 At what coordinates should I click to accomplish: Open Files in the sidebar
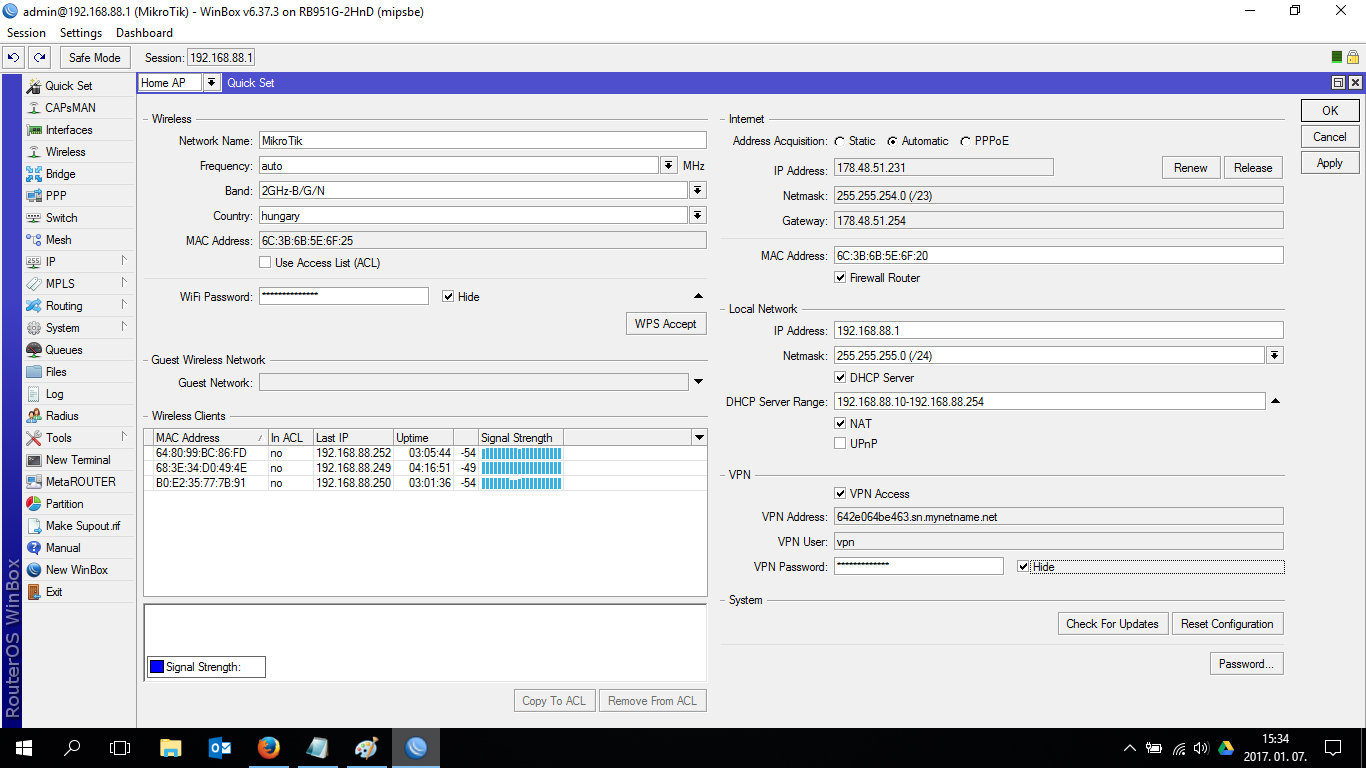56,372
